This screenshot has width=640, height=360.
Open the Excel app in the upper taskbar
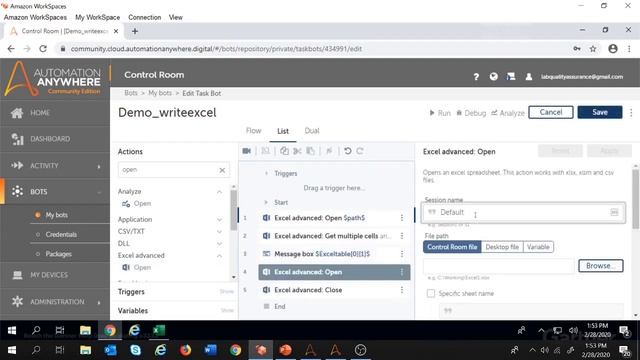(159, 330)
